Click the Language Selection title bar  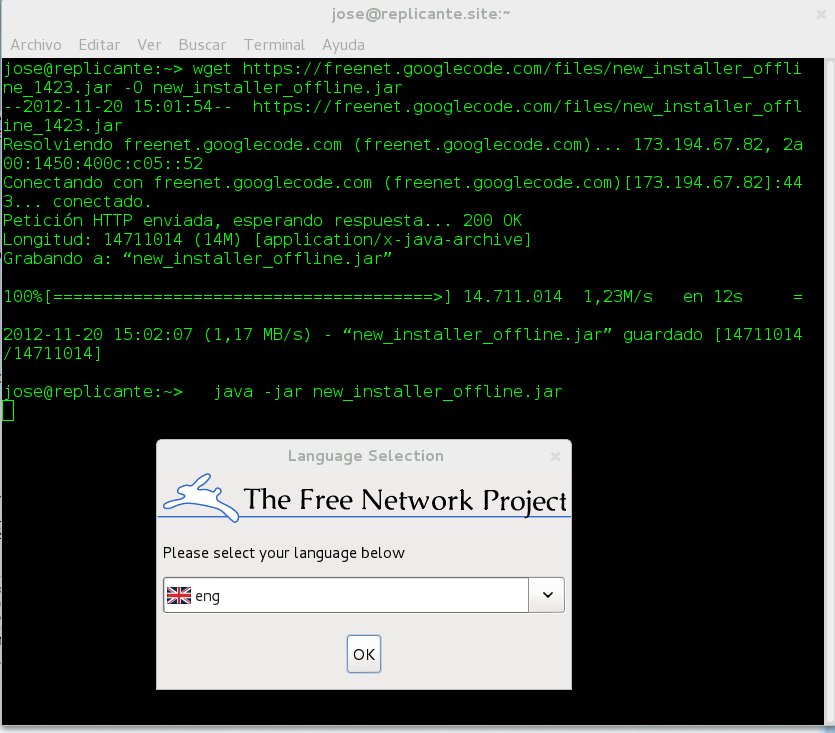click(x=365, y=456)
